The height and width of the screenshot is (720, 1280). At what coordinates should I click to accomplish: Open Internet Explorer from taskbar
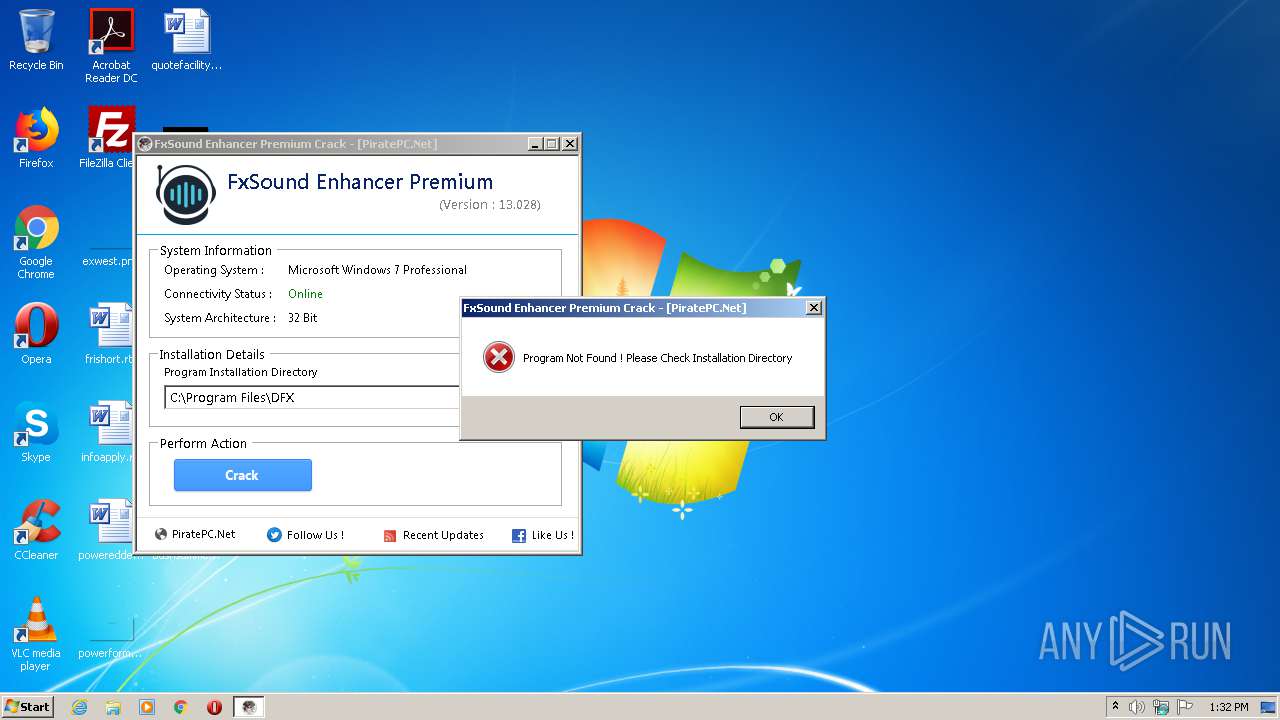(x=80, y=707)
